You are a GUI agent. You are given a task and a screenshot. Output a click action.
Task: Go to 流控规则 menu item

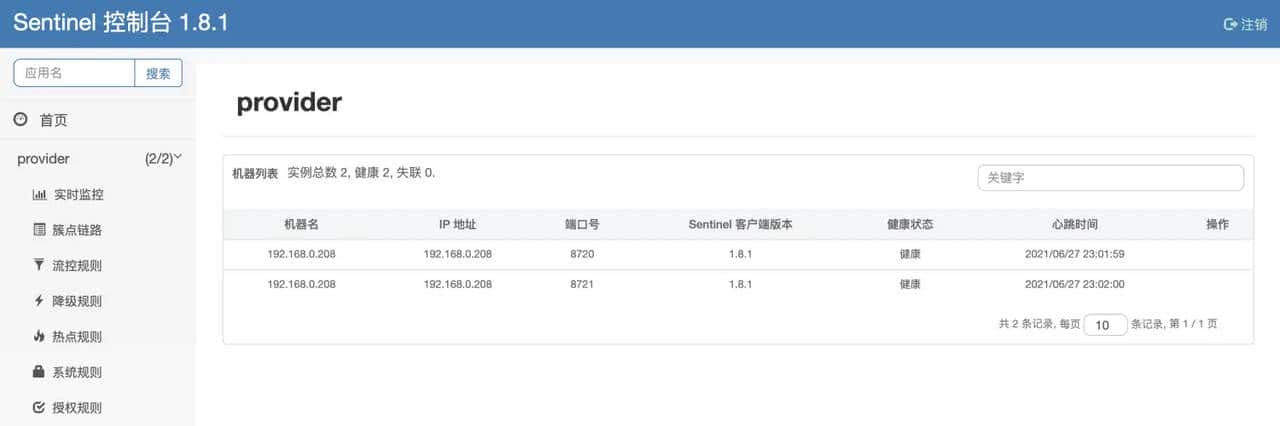(78, 266)
